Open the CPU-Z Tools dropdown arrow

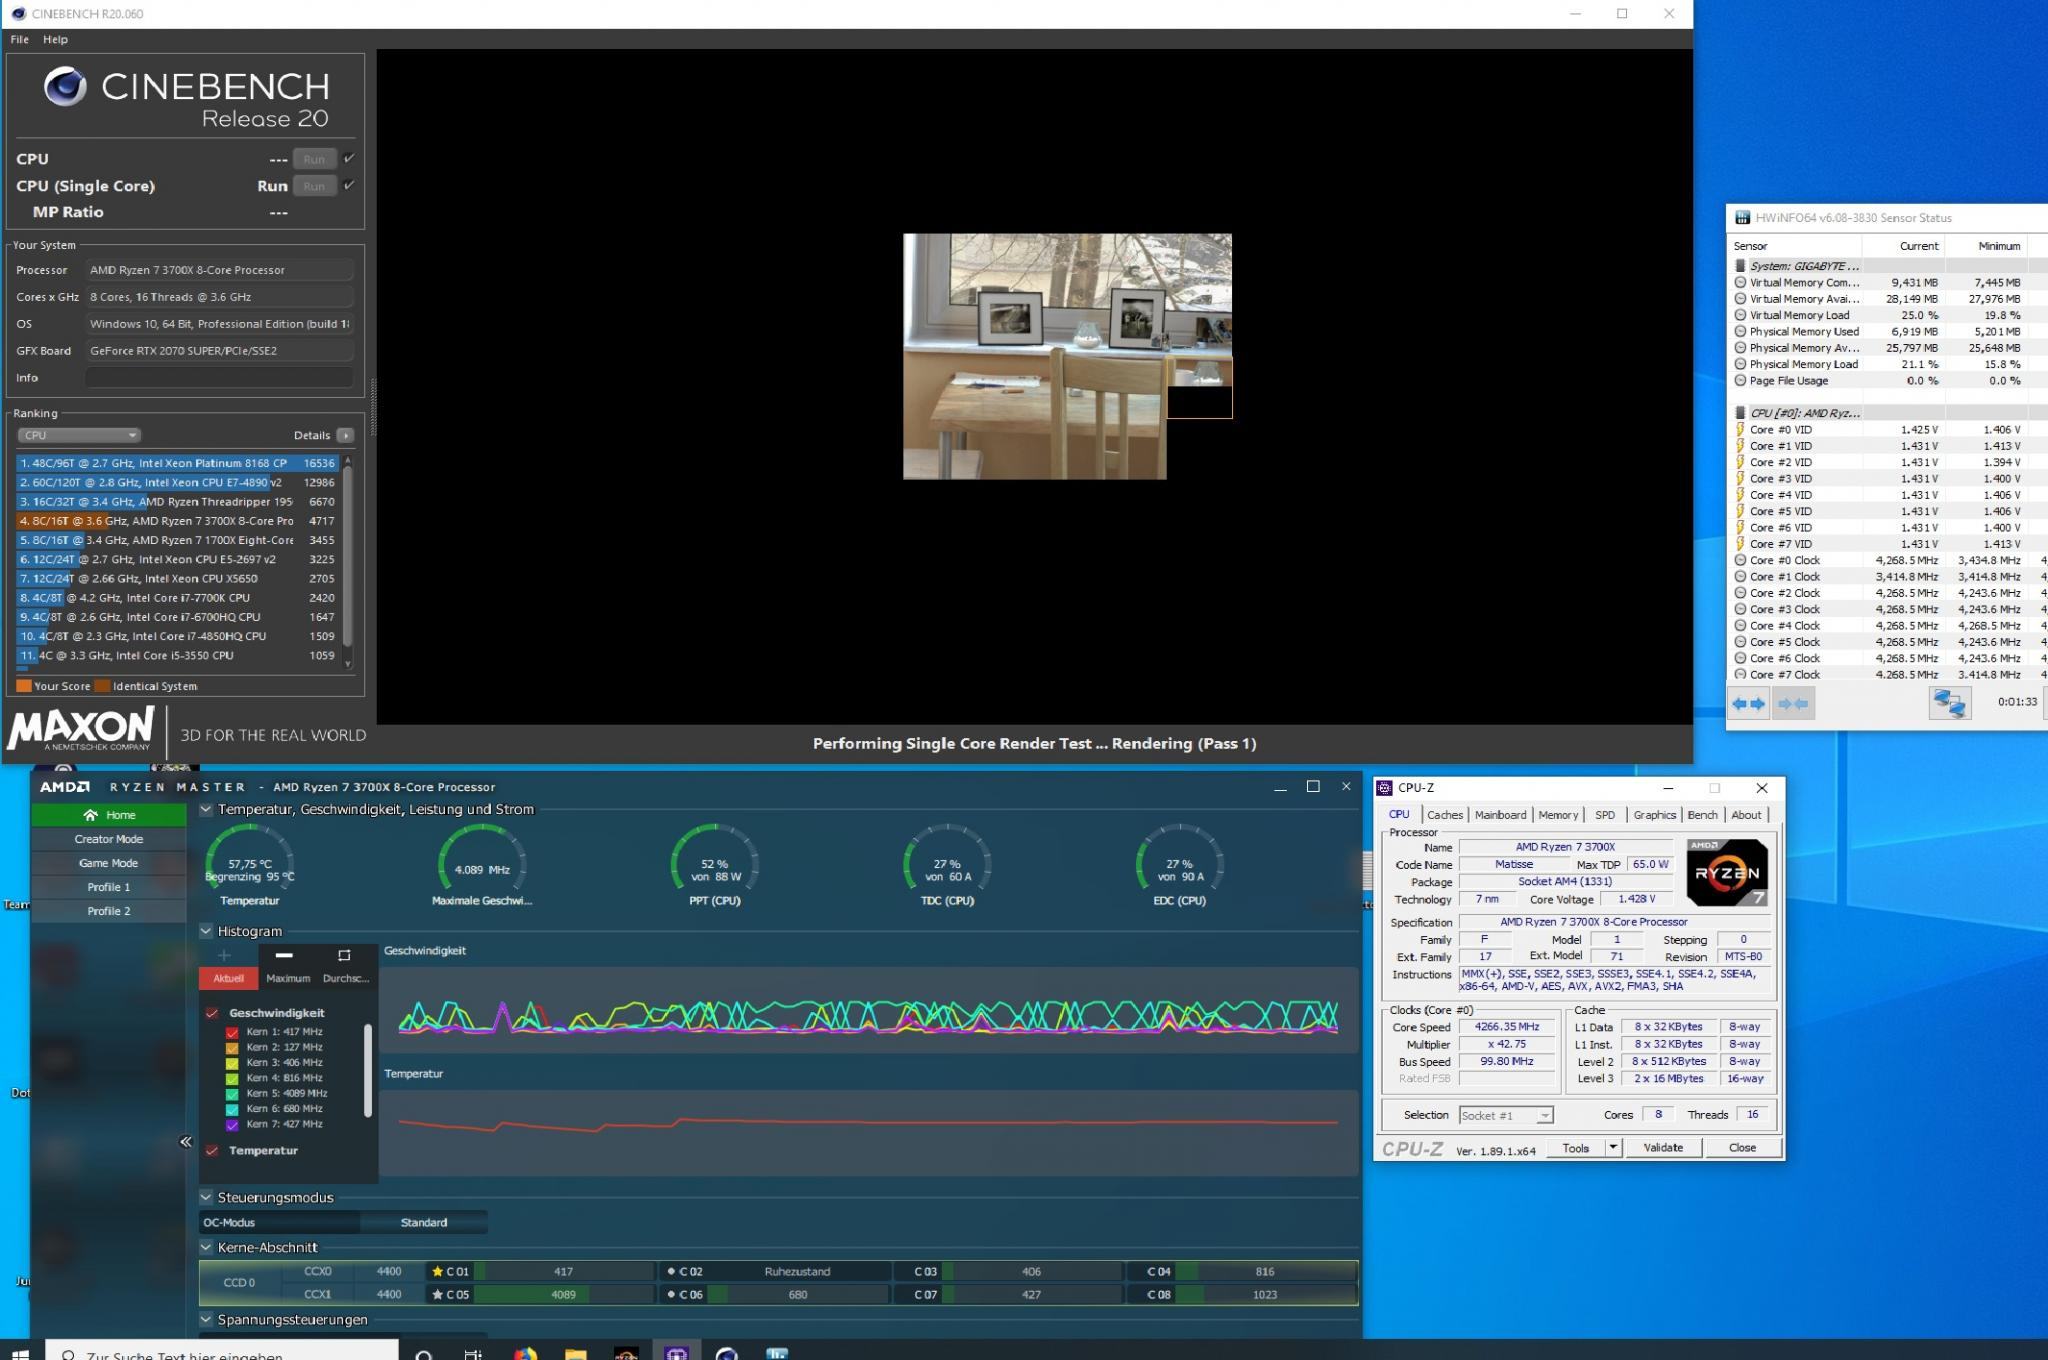coord(1612,1148)
